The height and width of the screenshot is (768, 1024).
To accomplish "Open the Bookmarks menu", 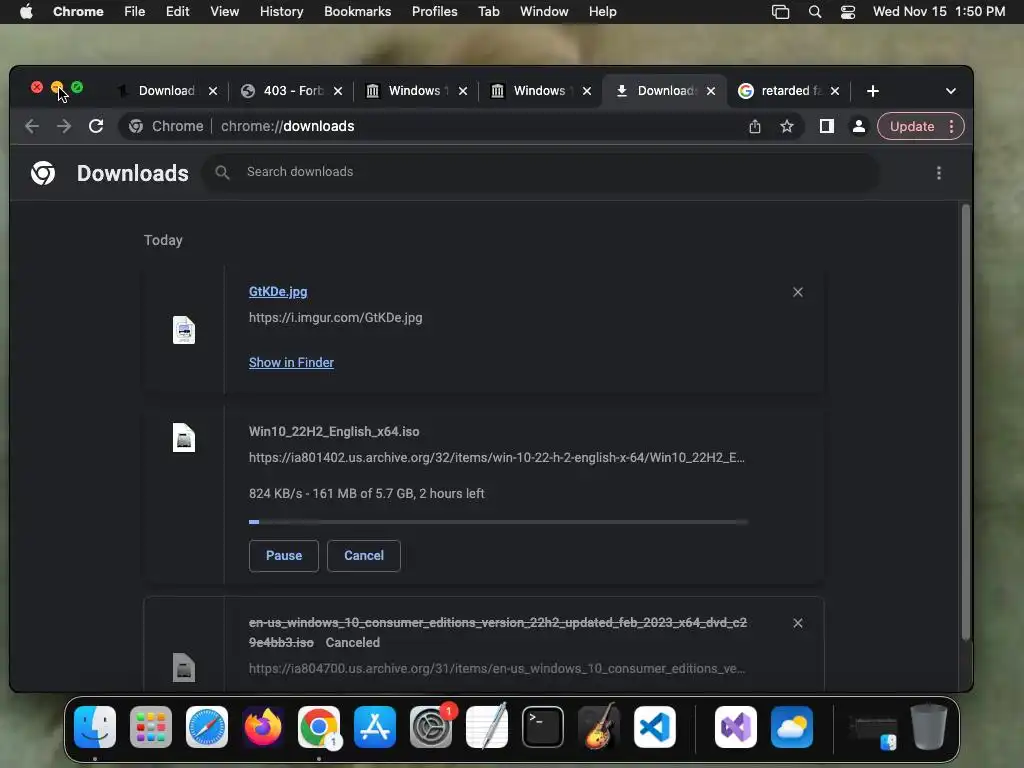I will 357,12.
